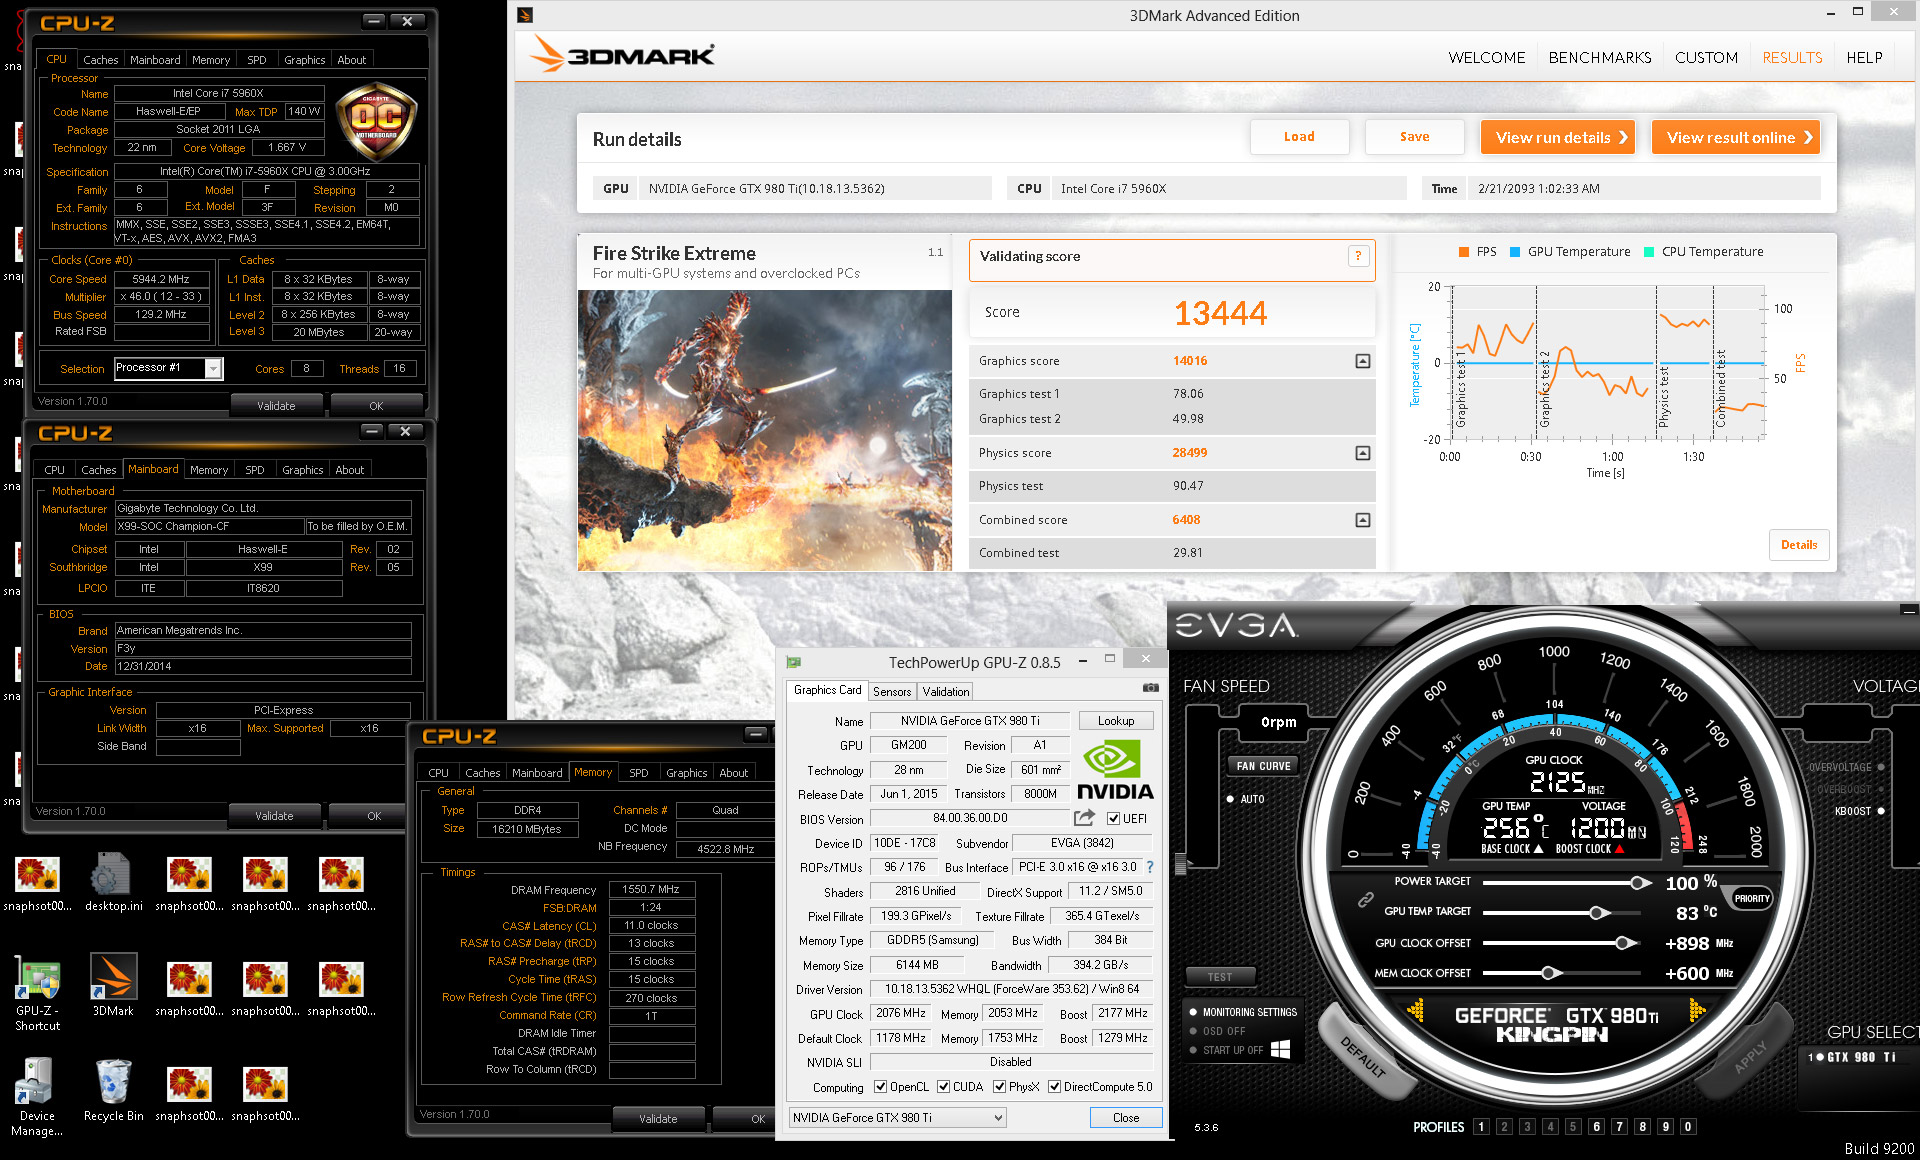Toggle the PhysX checkbox

999,1087
